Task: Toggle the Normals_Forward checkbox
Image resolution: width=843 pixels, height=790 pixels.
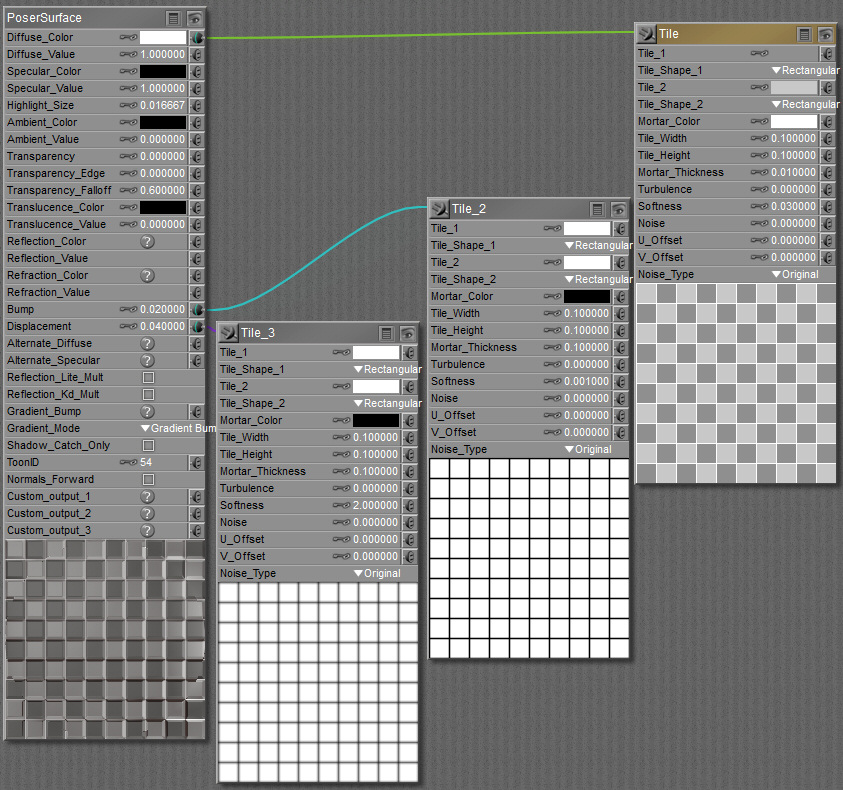Action: (148, 480)
